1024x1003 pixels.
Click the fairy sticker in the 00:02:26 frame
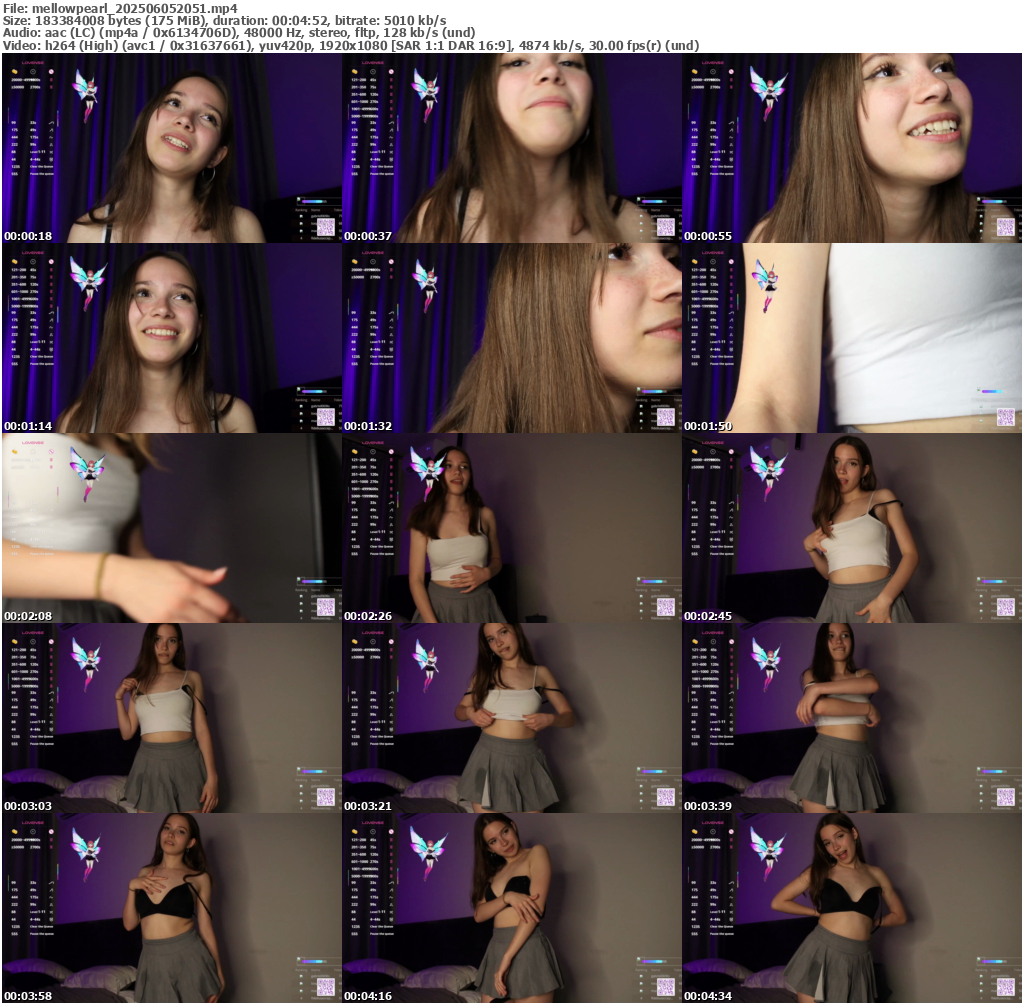(426, 470)
